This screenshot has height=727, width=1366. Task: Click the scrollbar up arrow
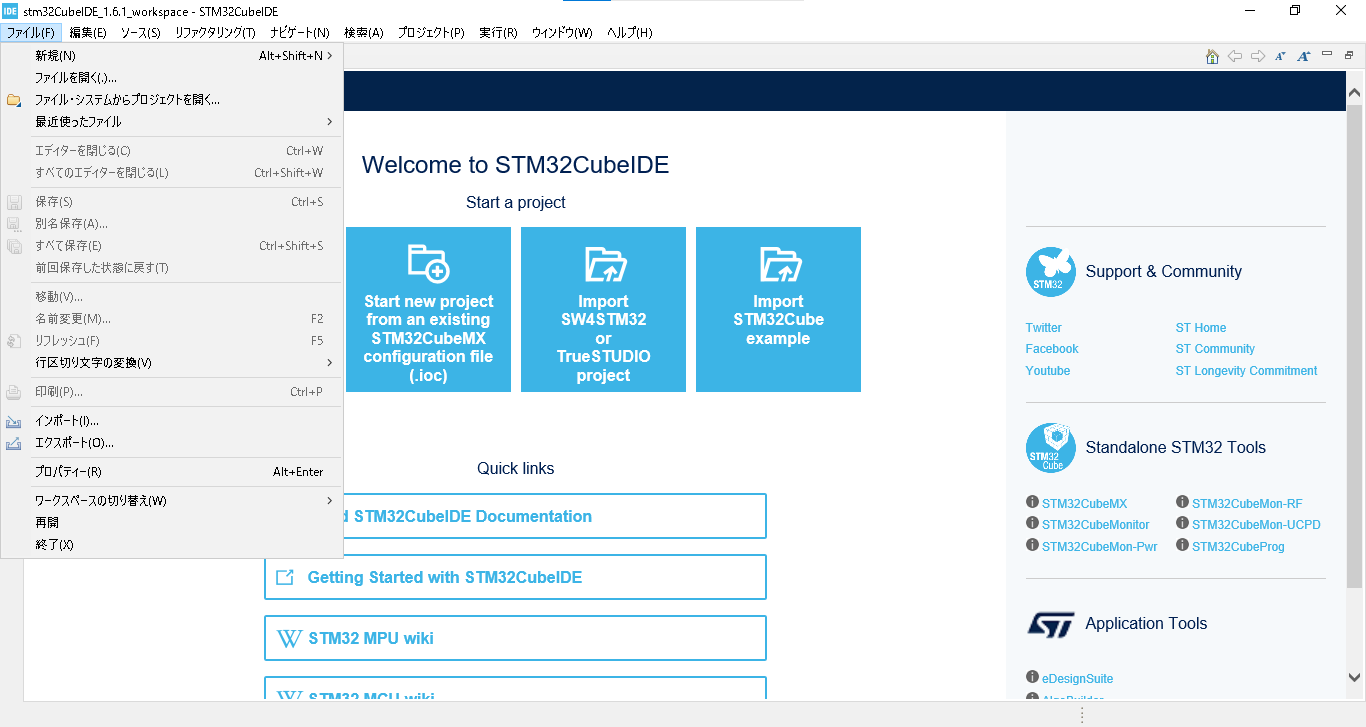click(1355, 93)
